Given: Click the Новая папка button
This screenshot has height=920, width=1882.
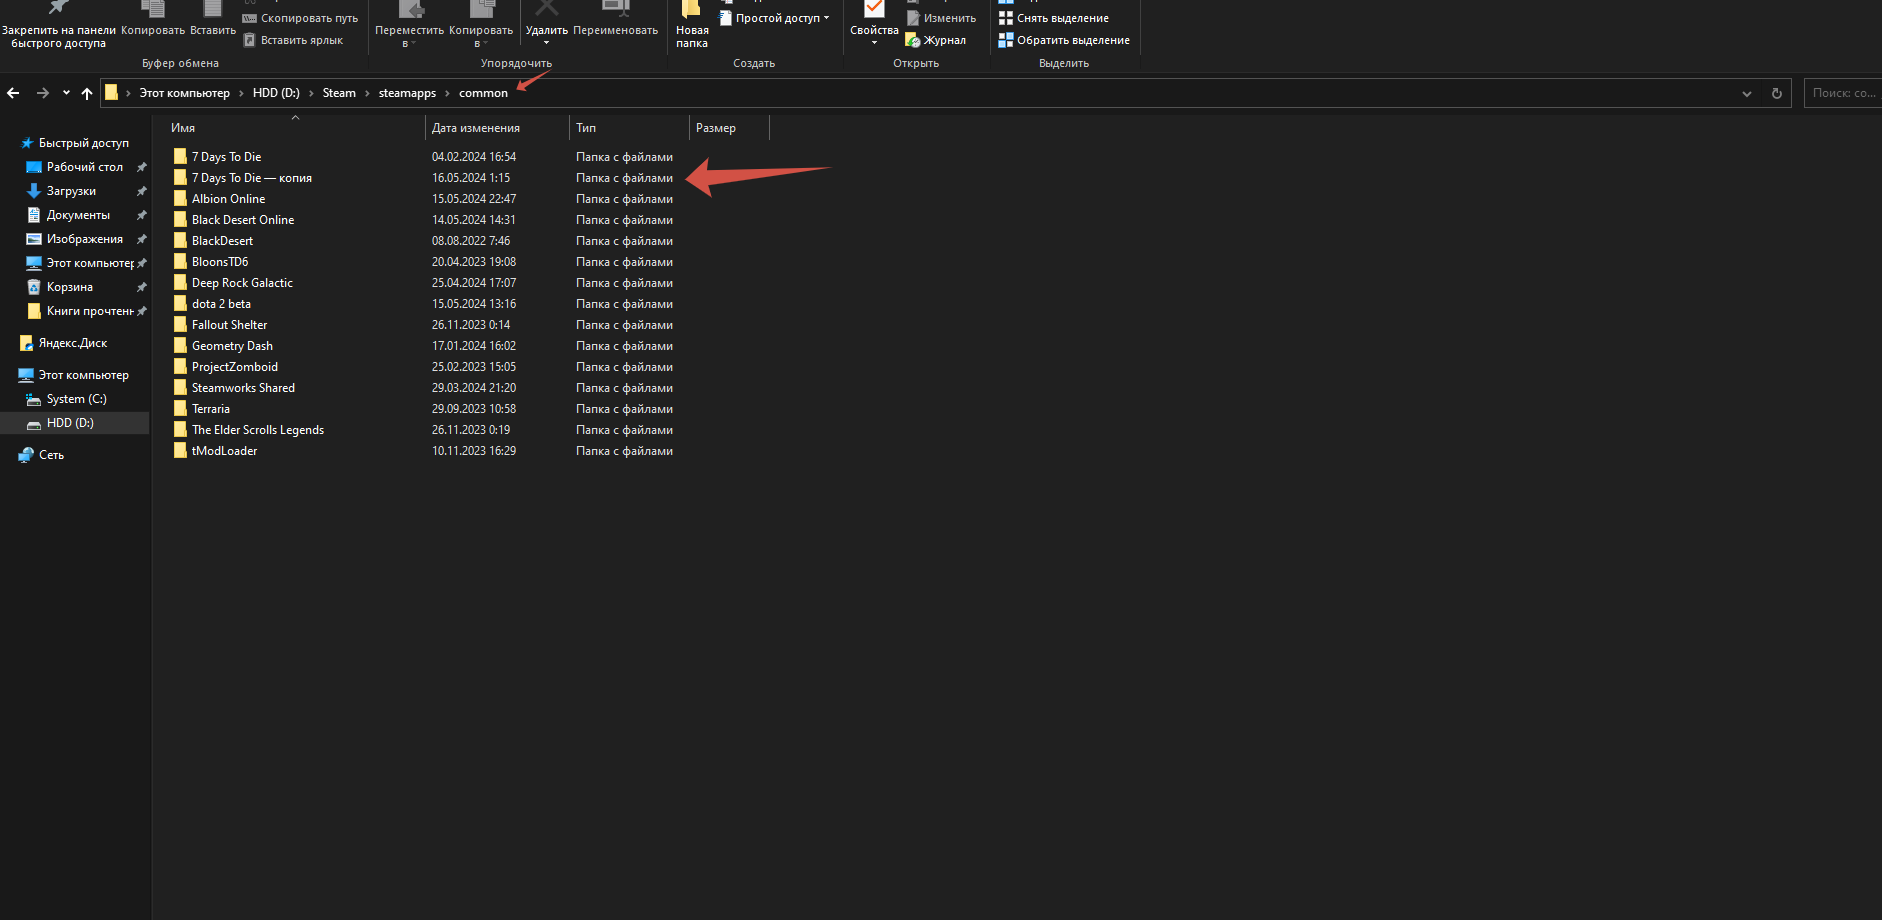Looking at the screenshot, I should (x=692, y=24).
